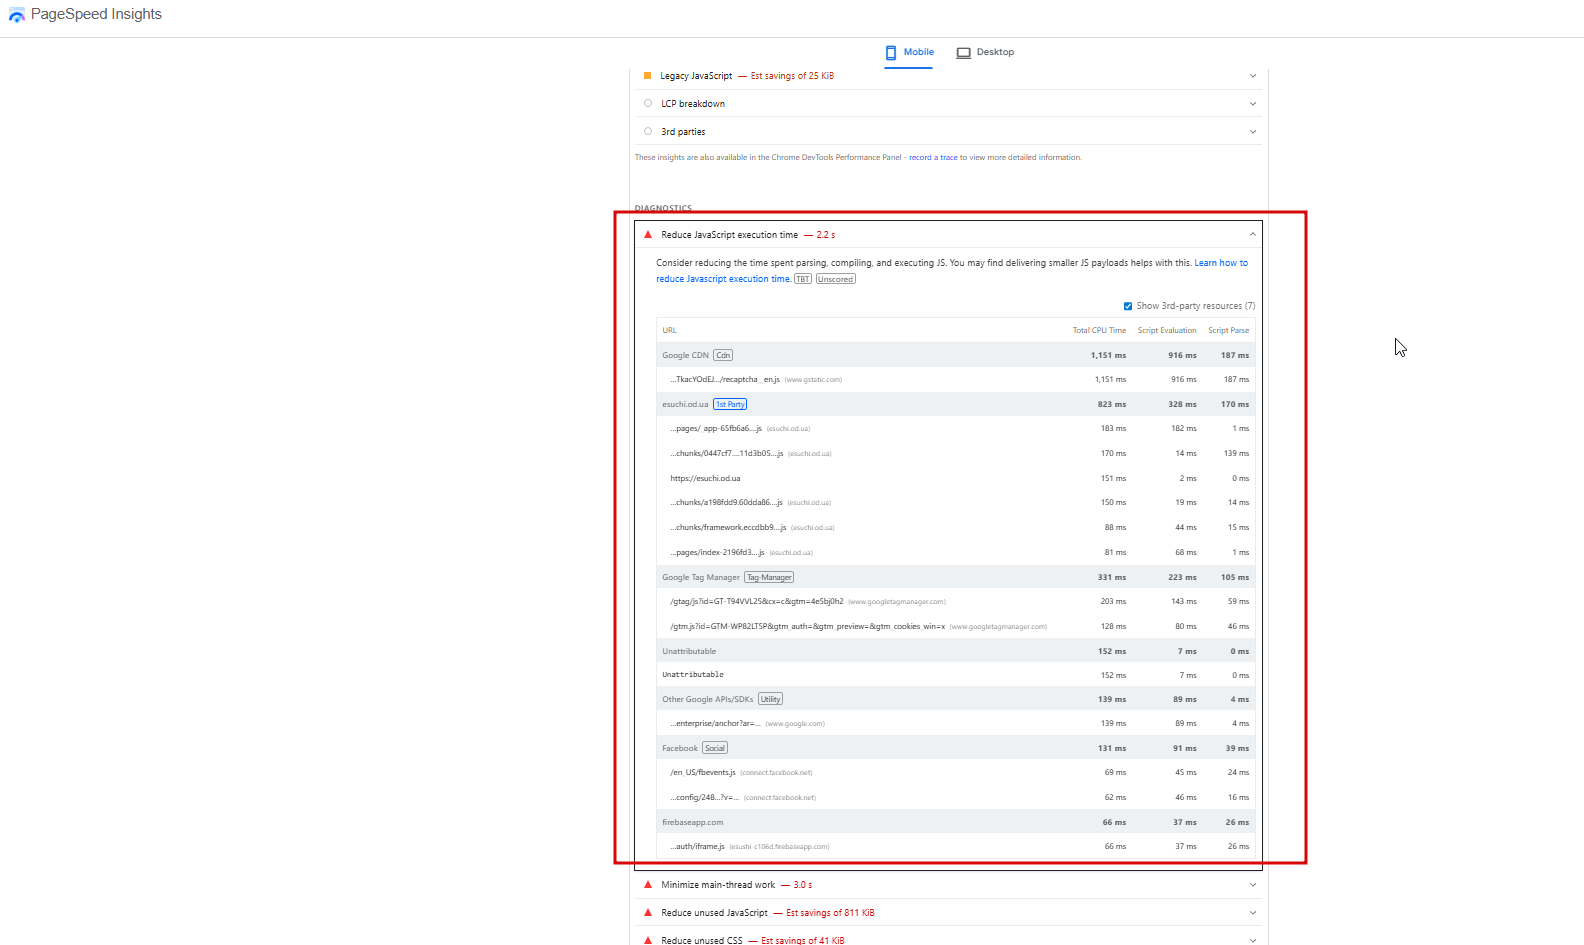
Task: Expand the Legacy JavaScript audit chevron
Action: (x=1252, y=76)
